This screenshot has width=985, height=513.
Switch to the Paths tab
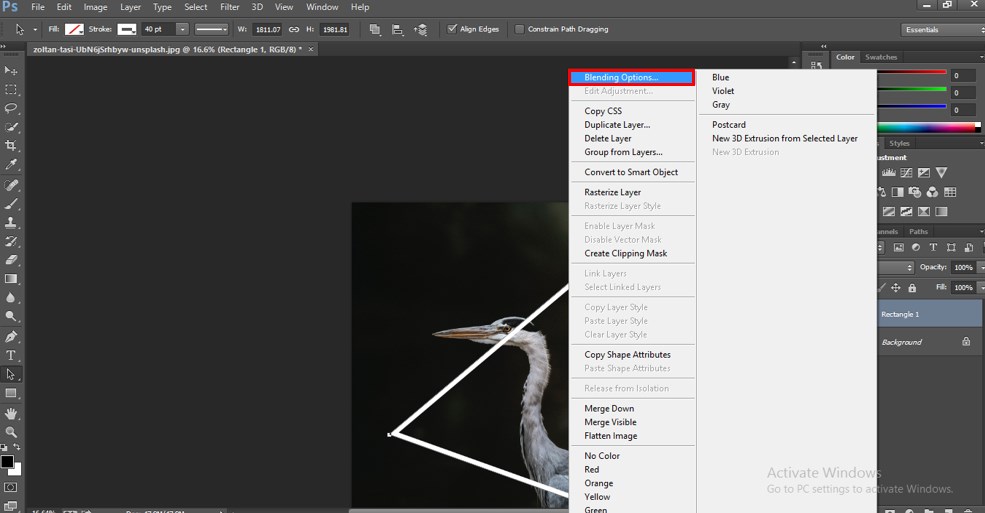pos(918,232)
